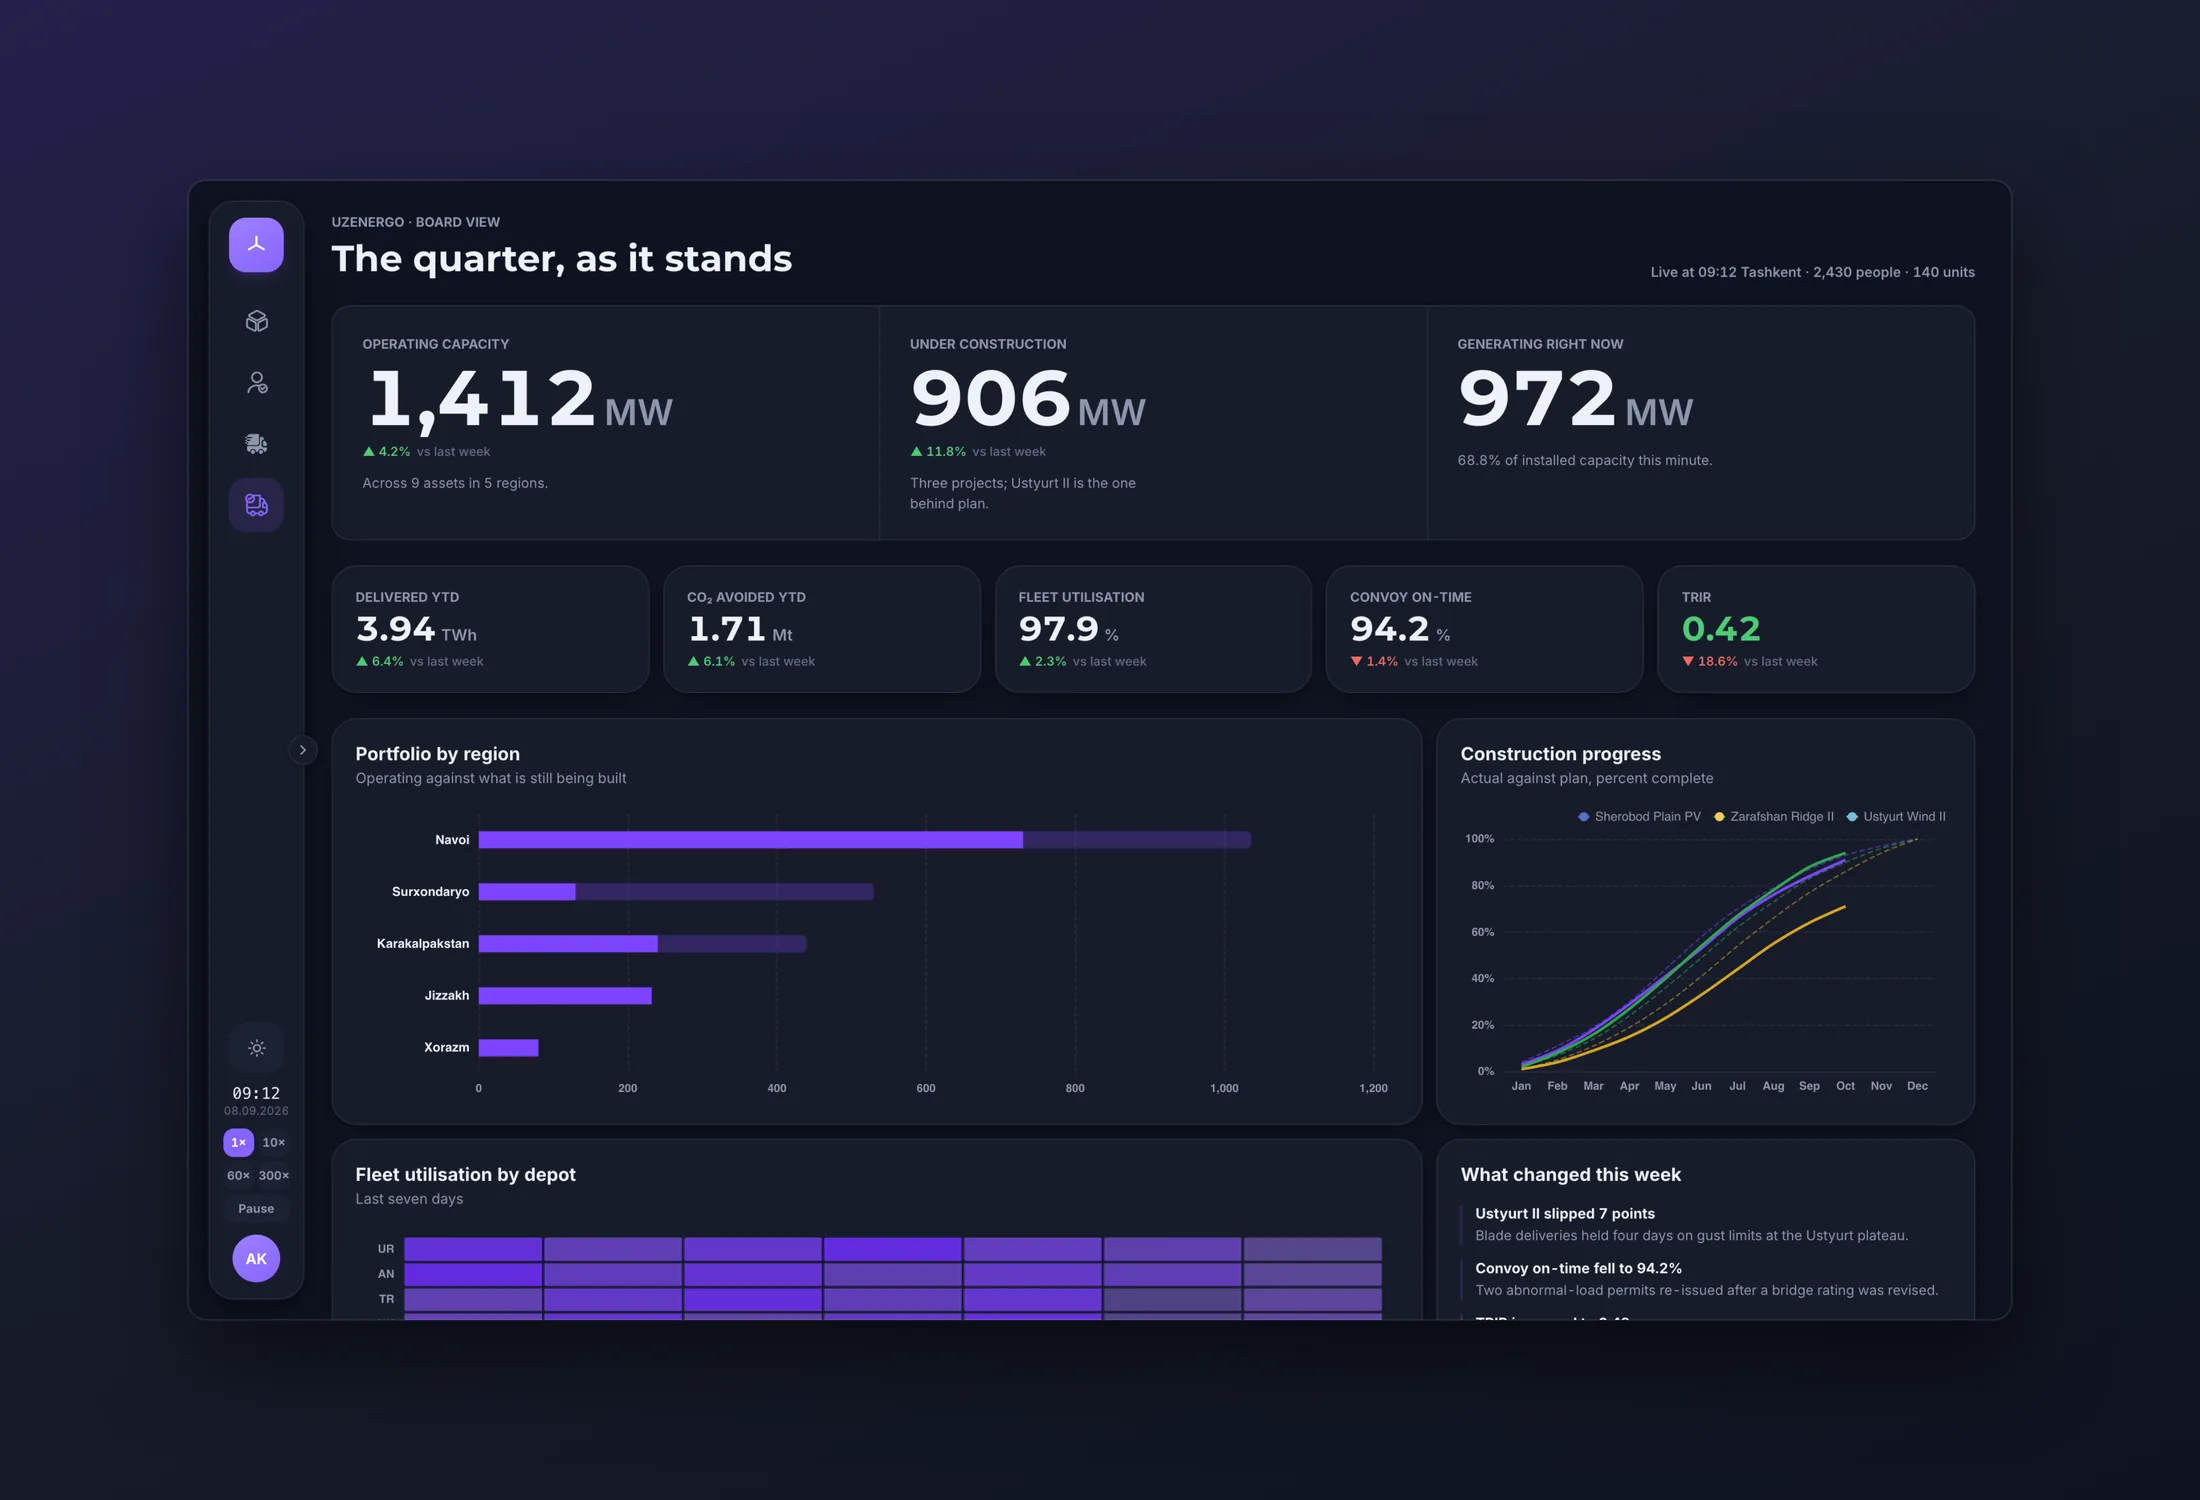Click the Jizzakh bar in the portfolio chart
This screenshot has height=1500, width=2200.
click(565, 996)
